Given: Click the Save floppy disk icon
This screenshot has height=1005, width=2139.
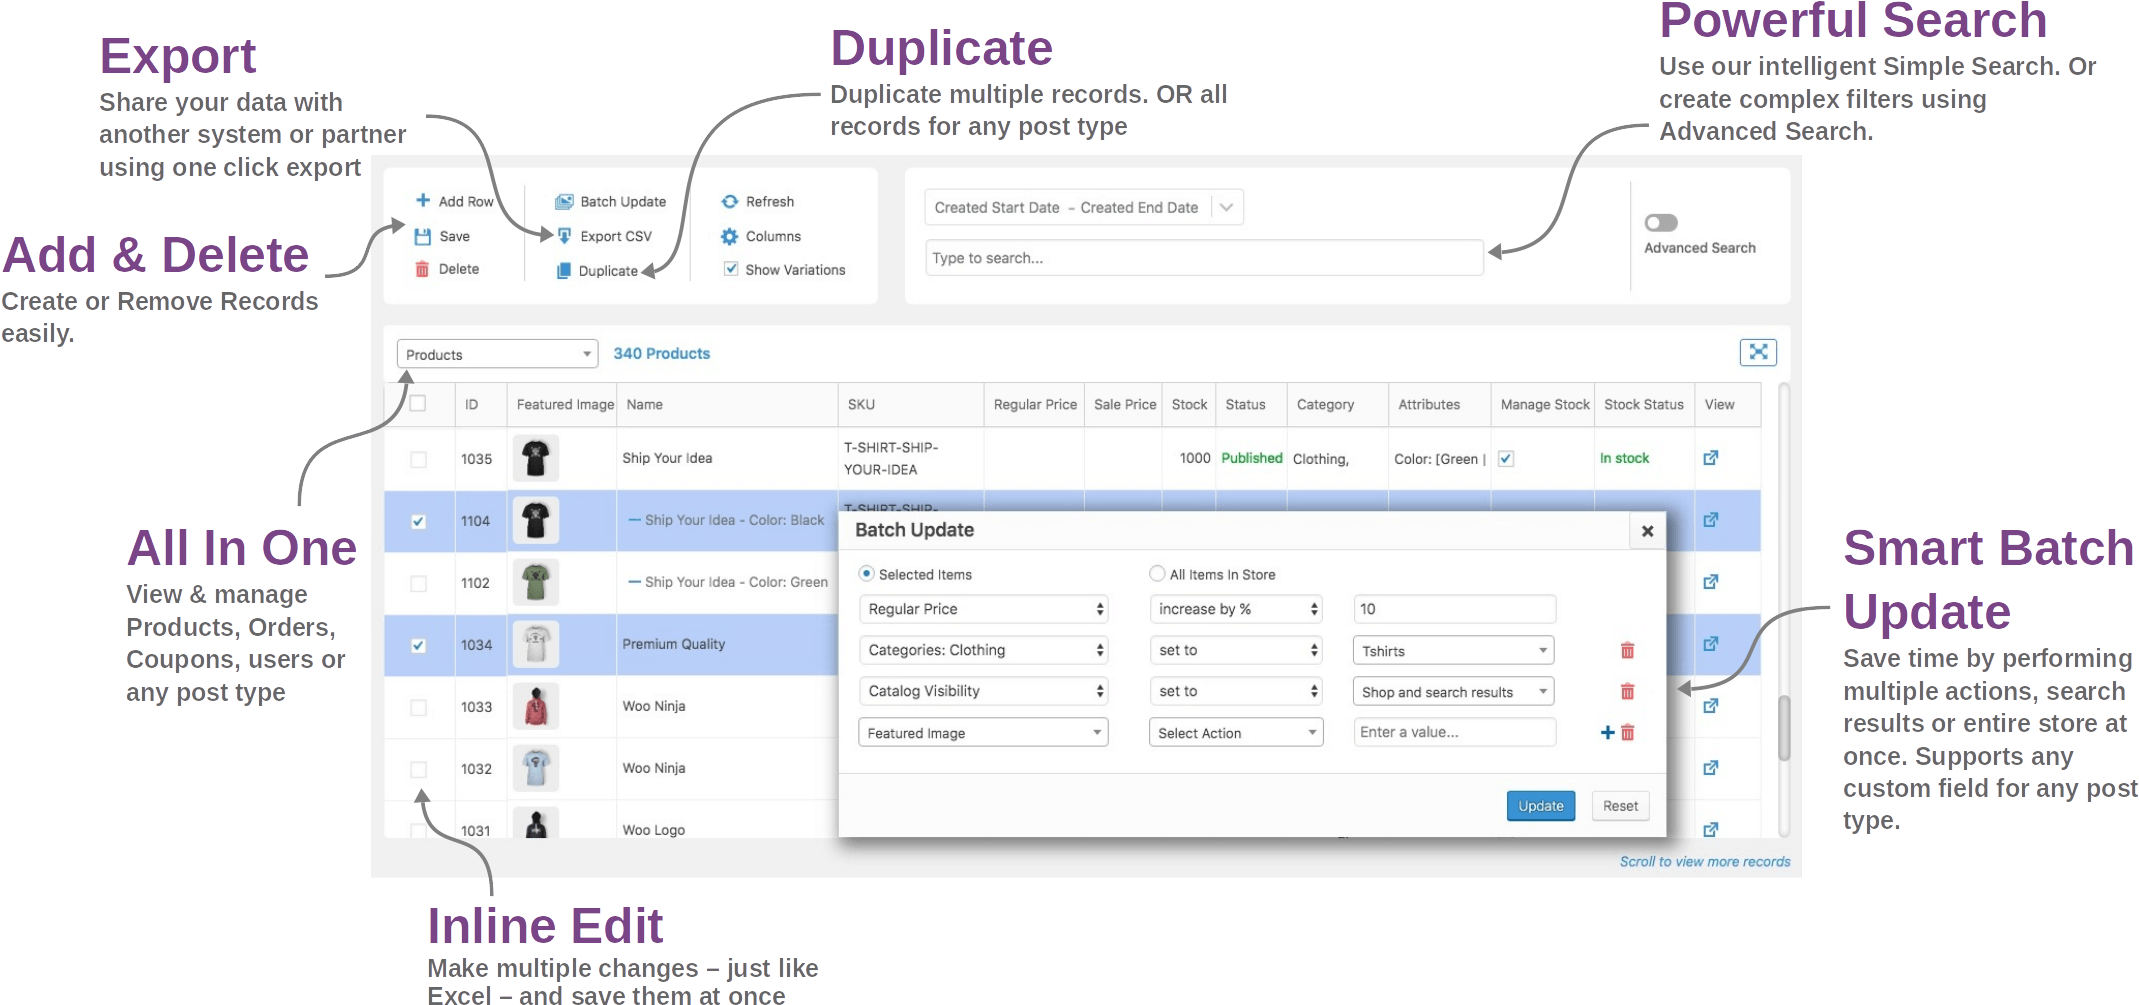Looking at the screenshot, I should click(x=423, y=237).
